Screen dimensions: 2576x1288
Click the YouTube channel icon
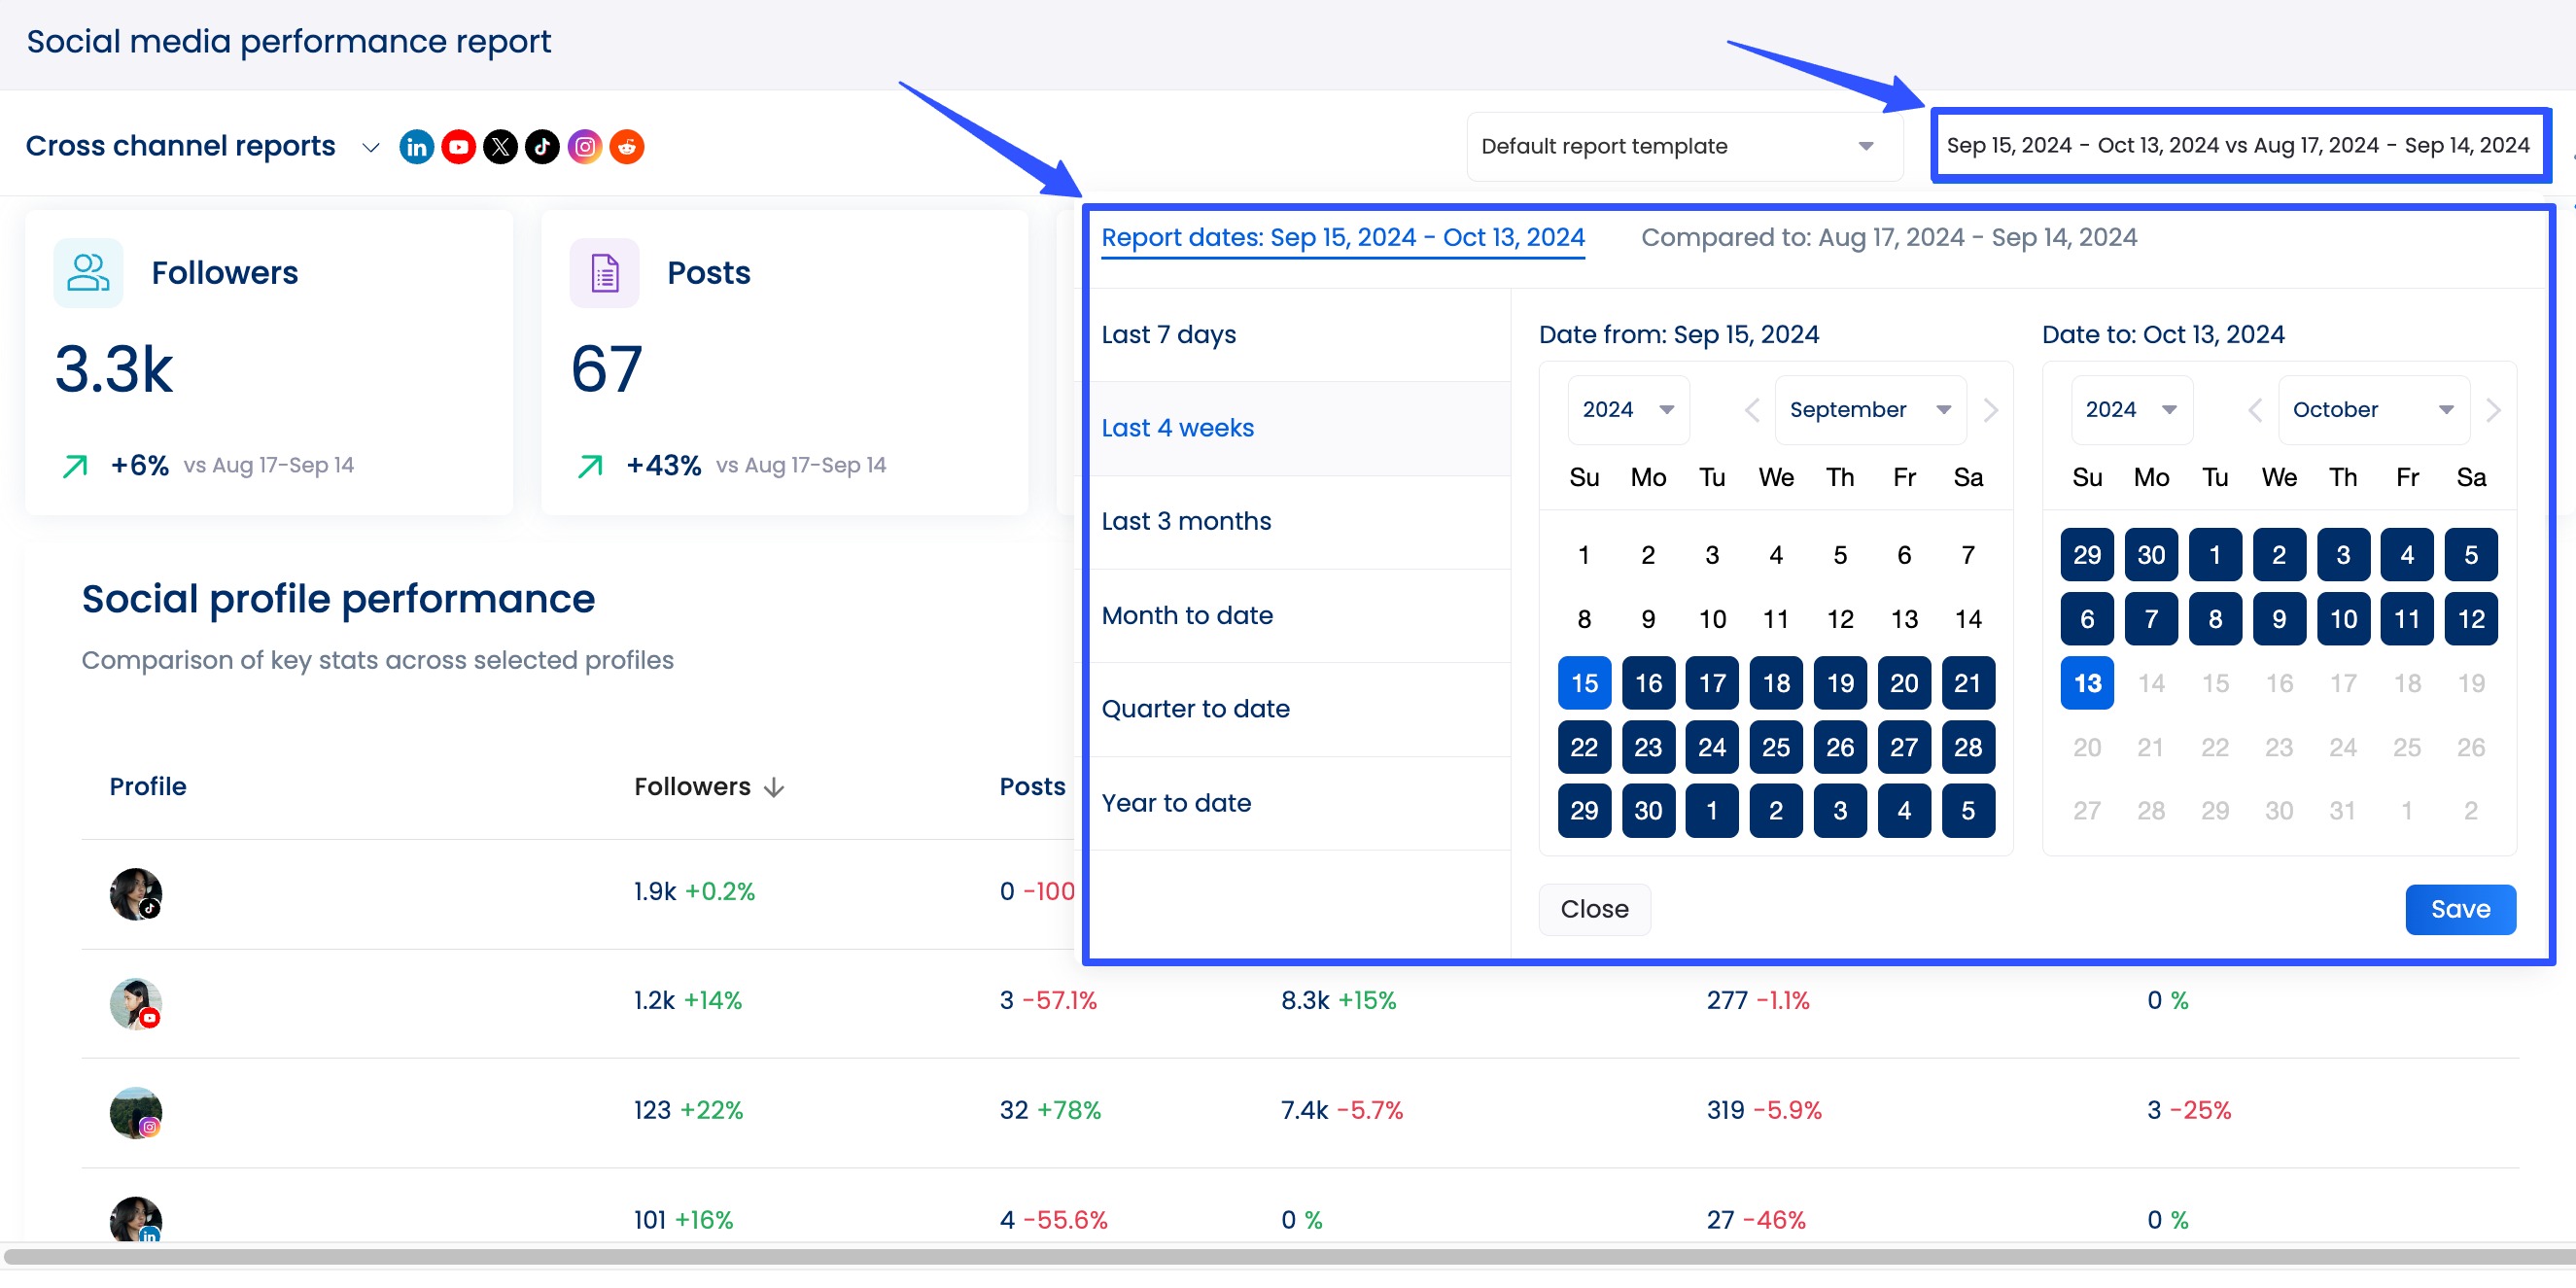[x=458, y=146]
